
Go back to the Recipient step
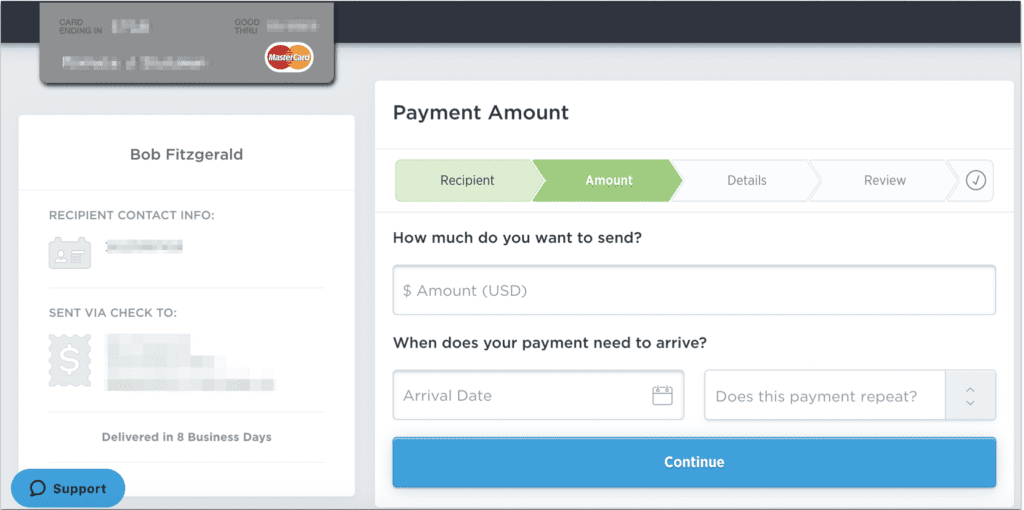point(467,181)
